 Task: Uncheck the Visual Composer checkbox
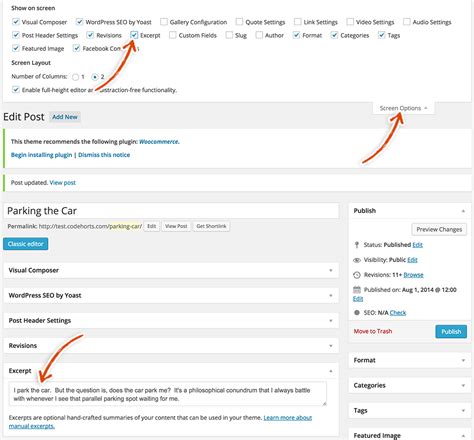coord(16,22)
